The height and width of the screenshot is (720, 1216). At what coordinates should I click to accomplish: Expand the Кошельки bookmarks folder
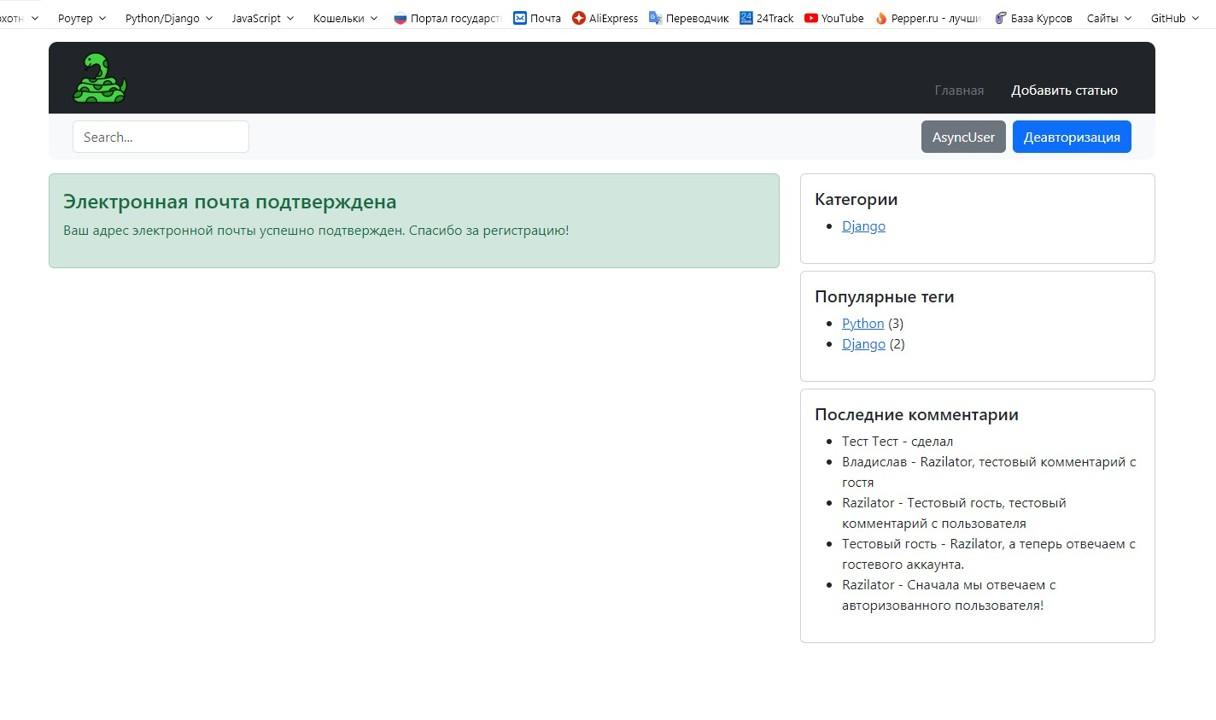346,18
